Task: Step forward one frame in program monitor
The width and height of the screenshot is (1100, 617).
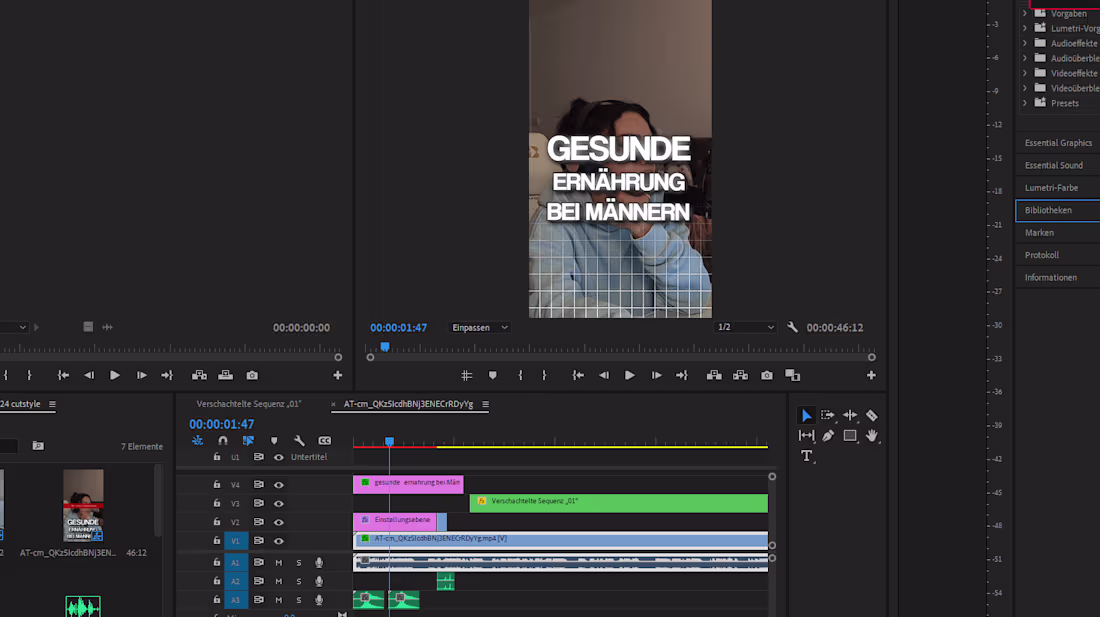Action: (656, 376)
